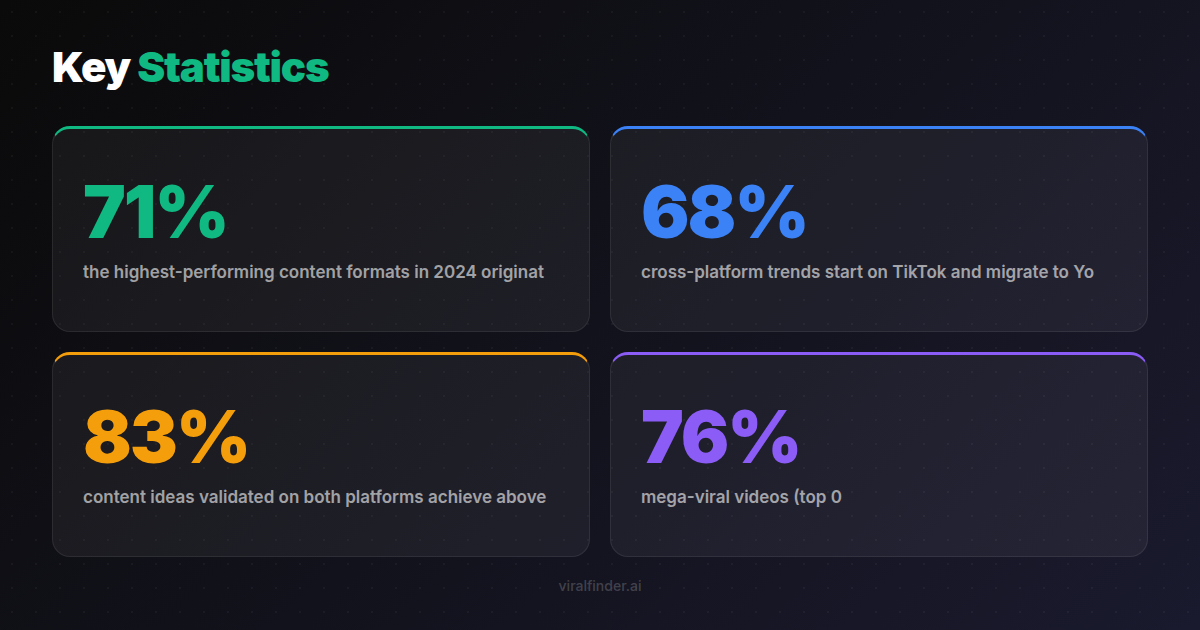This screenshot has width=1200, height=630.
Task: Click the orange 83% figure
Action: [x=165, y=437]
